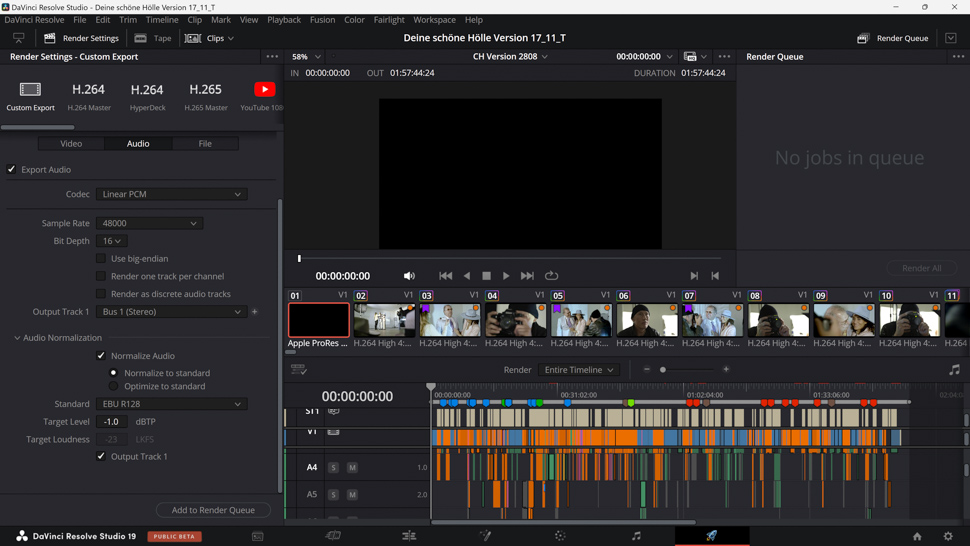
Task: Go to the Fusion page icon
Action: [x=485, y=536]
